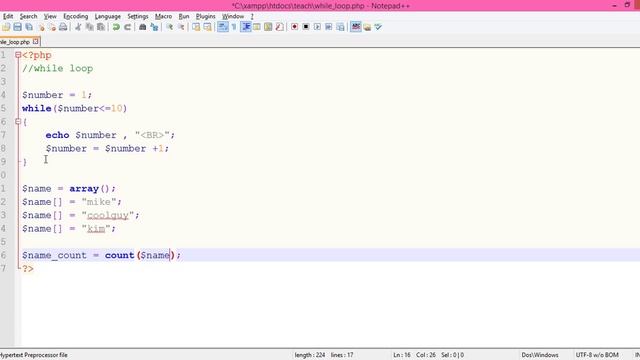Open the Document Map icon
Viewport: 640px width, 360px height.
click(268, 27)
